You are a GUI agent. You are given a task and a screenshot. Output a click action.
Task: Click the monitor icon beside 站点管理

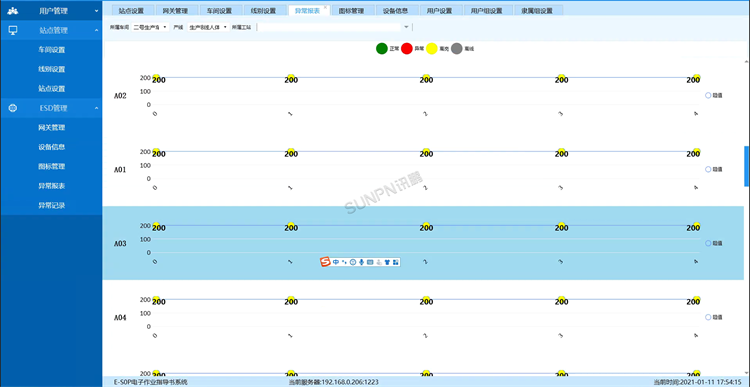[13, 30]
